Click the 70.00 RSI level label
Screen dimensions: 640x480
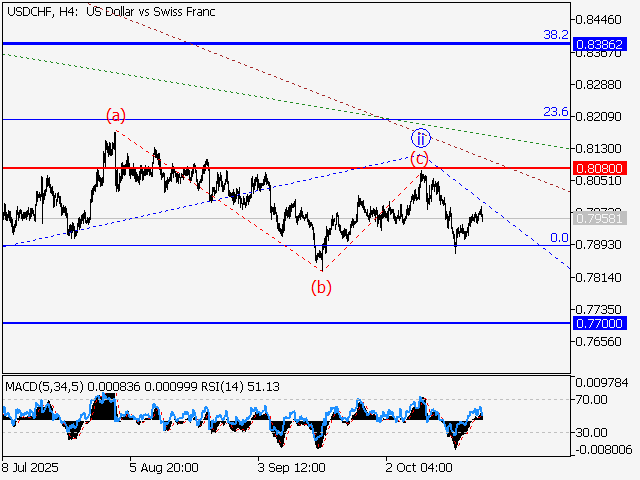coord(592,400)
